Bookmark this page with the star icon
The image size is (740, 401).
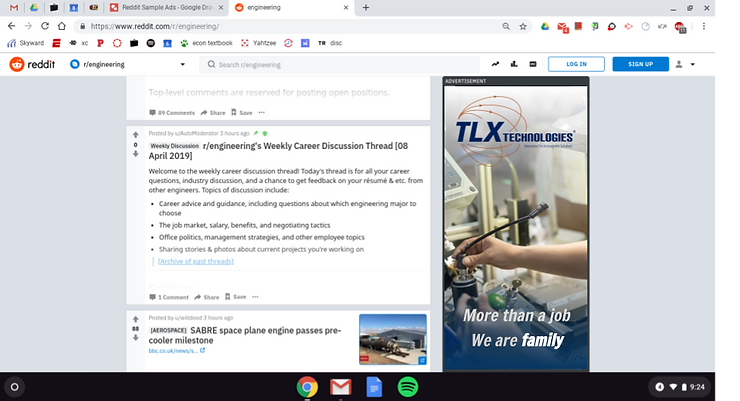[523, 26]
